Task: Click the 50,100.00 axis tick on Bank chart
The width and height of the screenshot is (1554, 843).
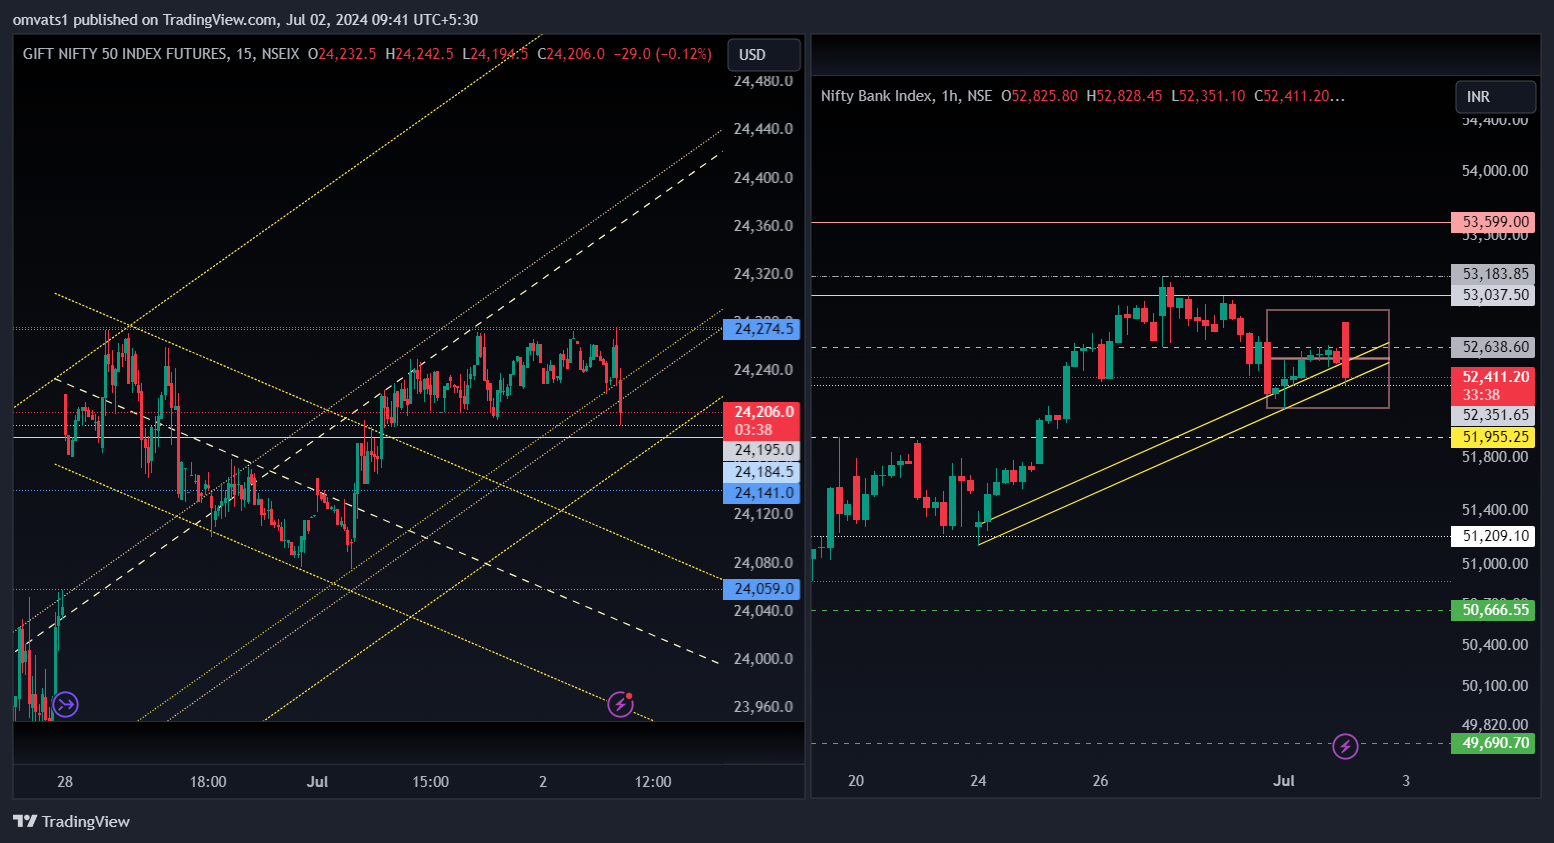Action: coord(1495,686)
